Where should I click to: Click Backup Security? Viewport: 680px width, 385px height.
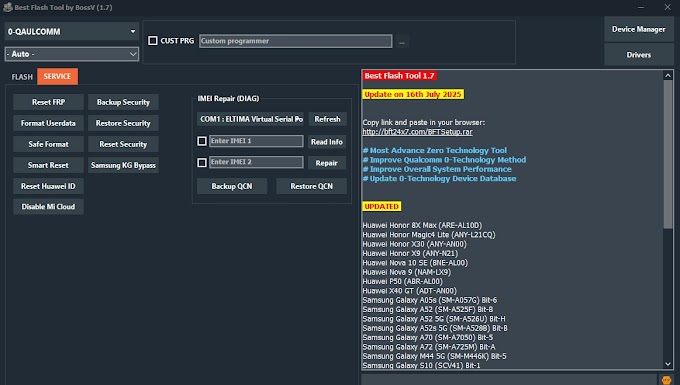tap(123, 102)
